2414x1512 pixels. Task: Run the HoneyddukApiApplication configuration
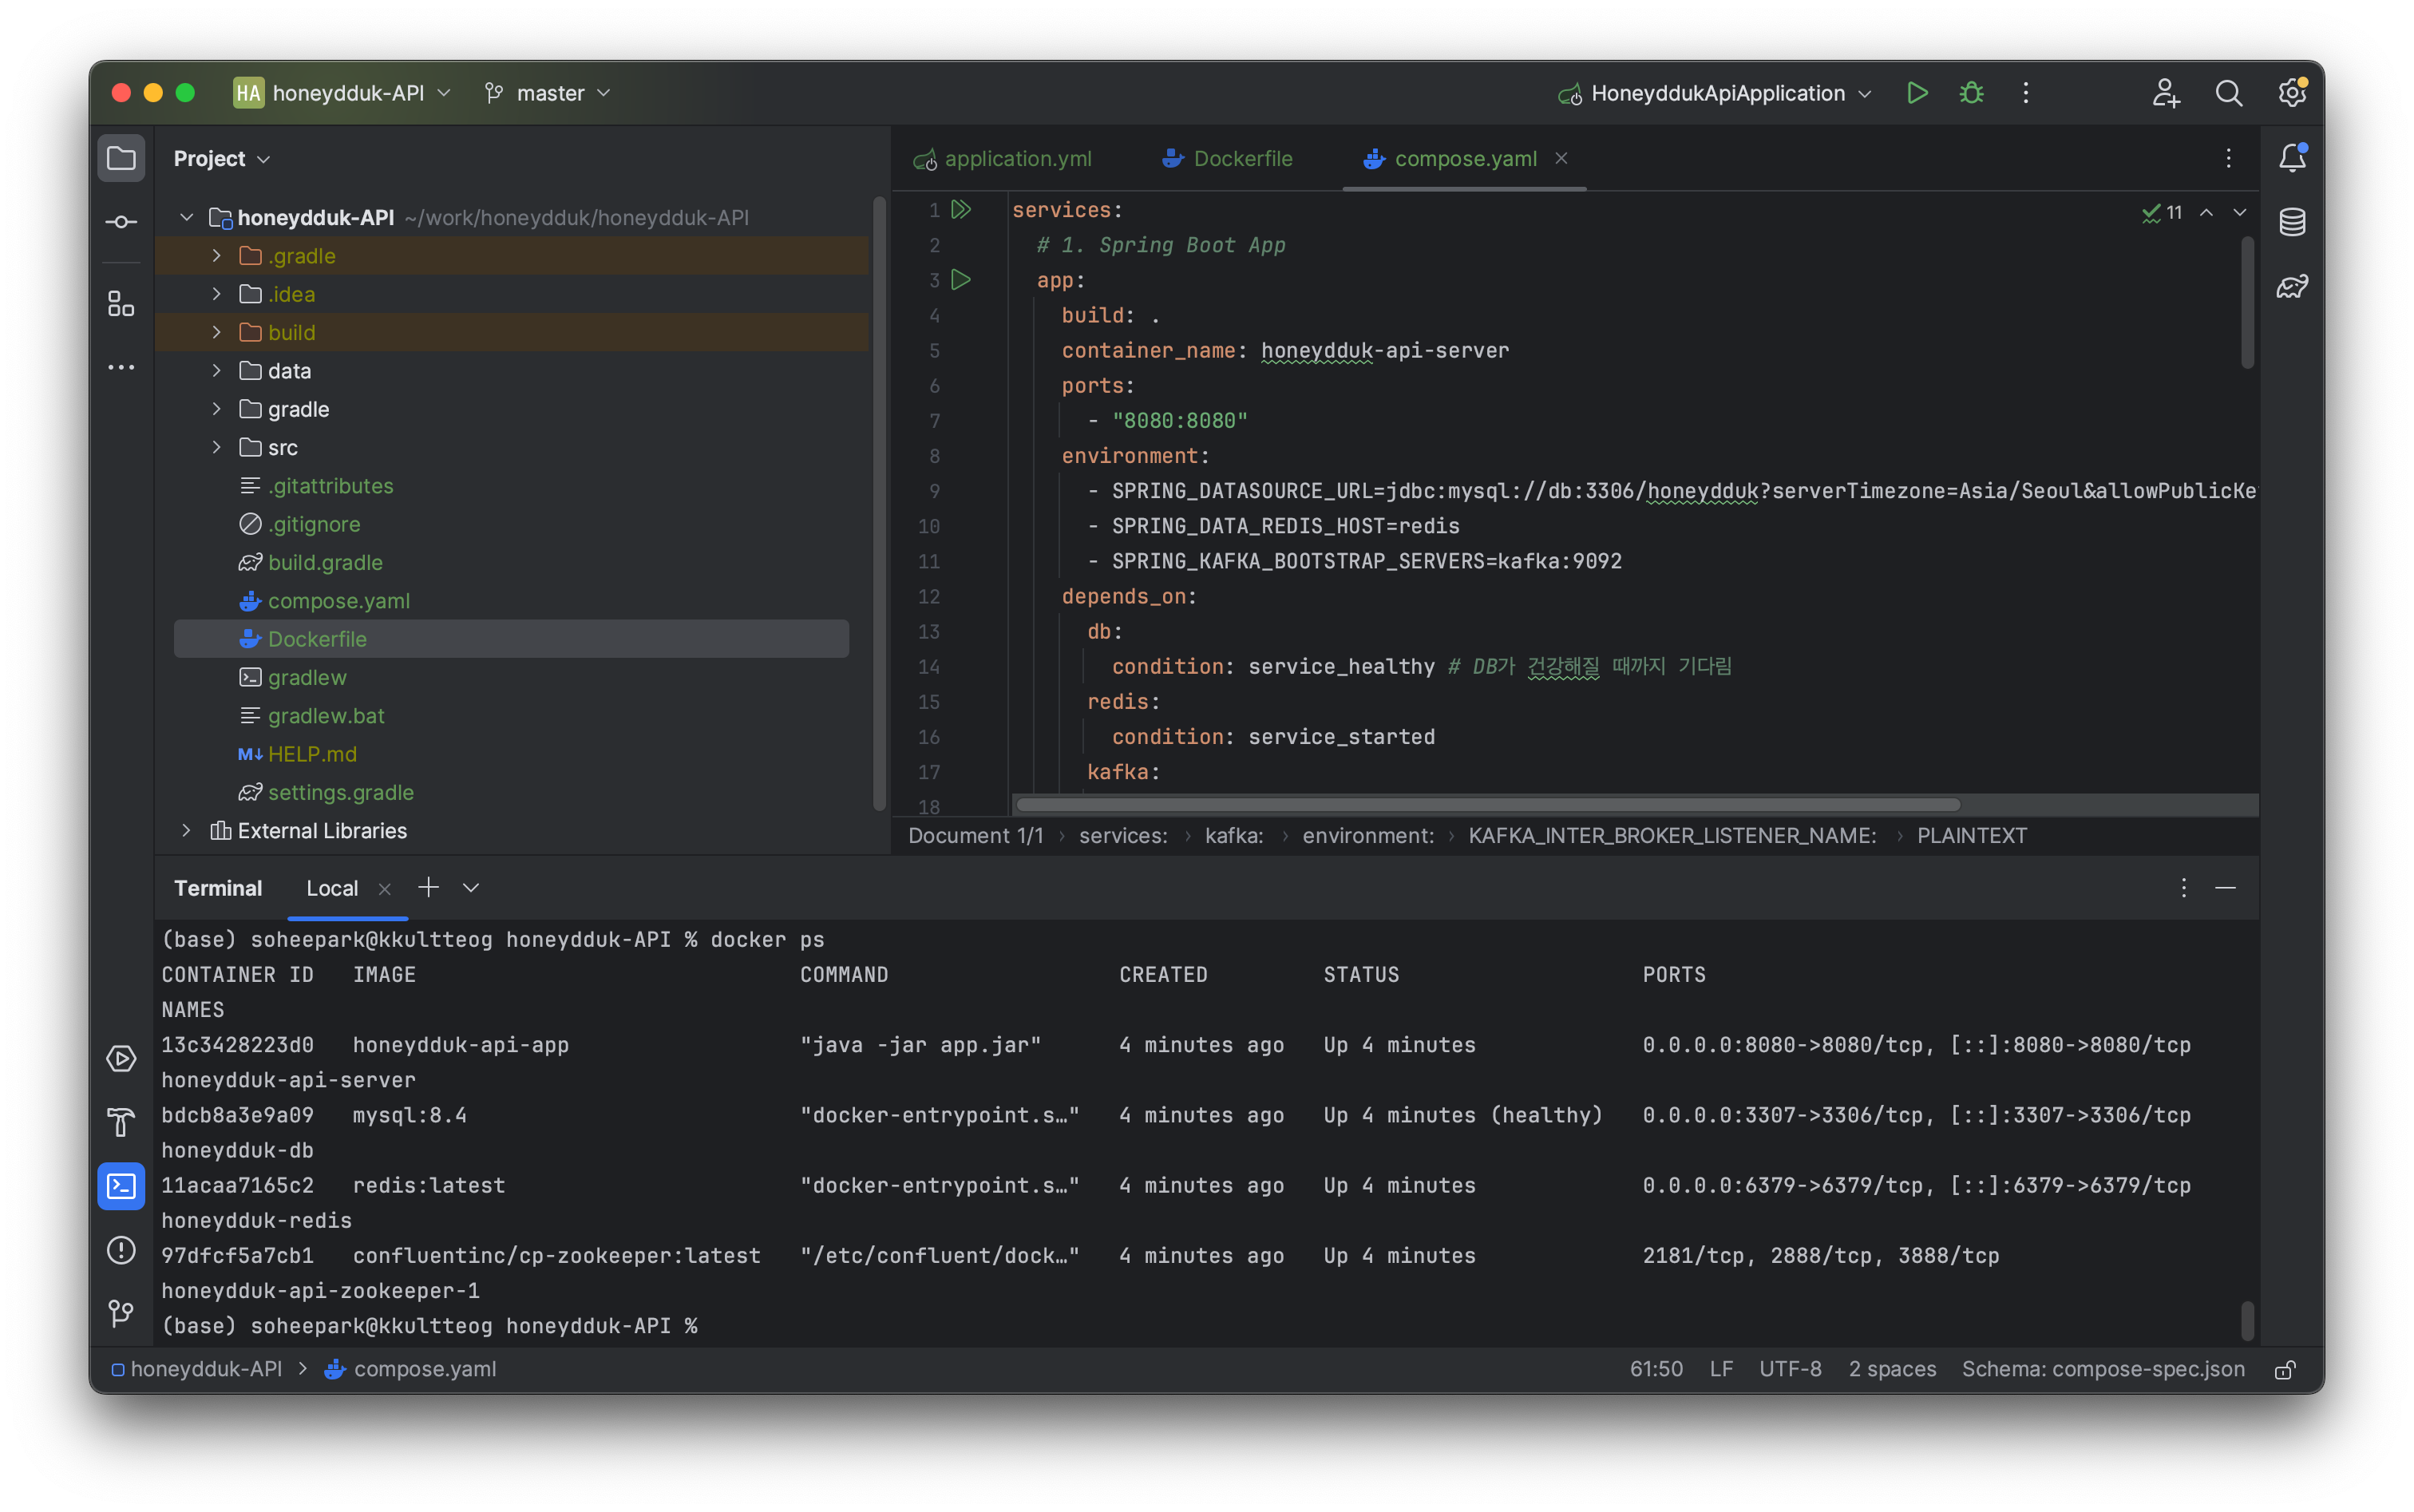1916,93
